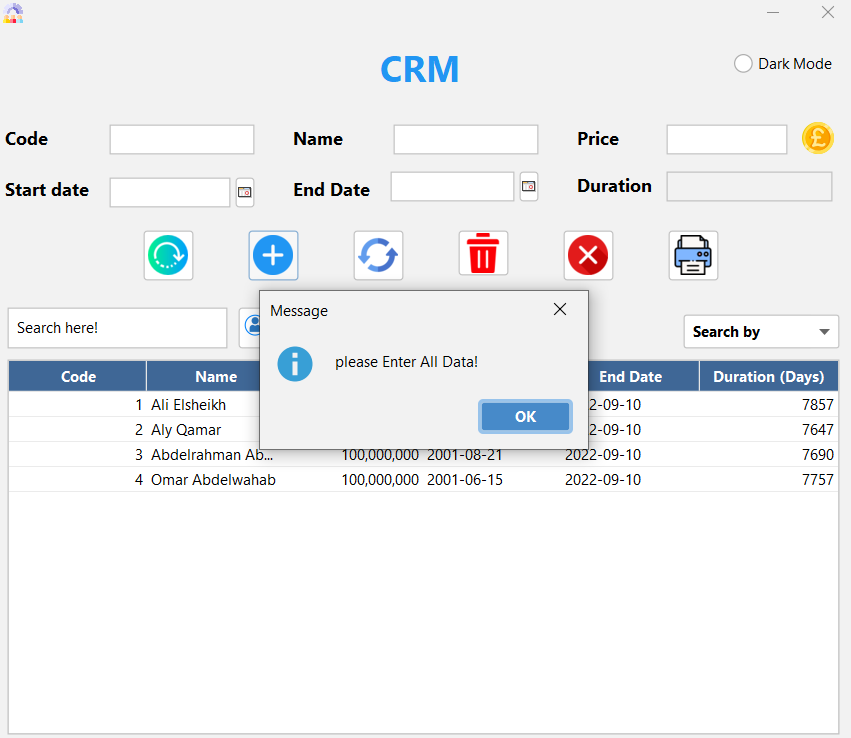Screen dimensions: 851x738
Task: Click the duration value 7757
Action: (x=817, y=480)
